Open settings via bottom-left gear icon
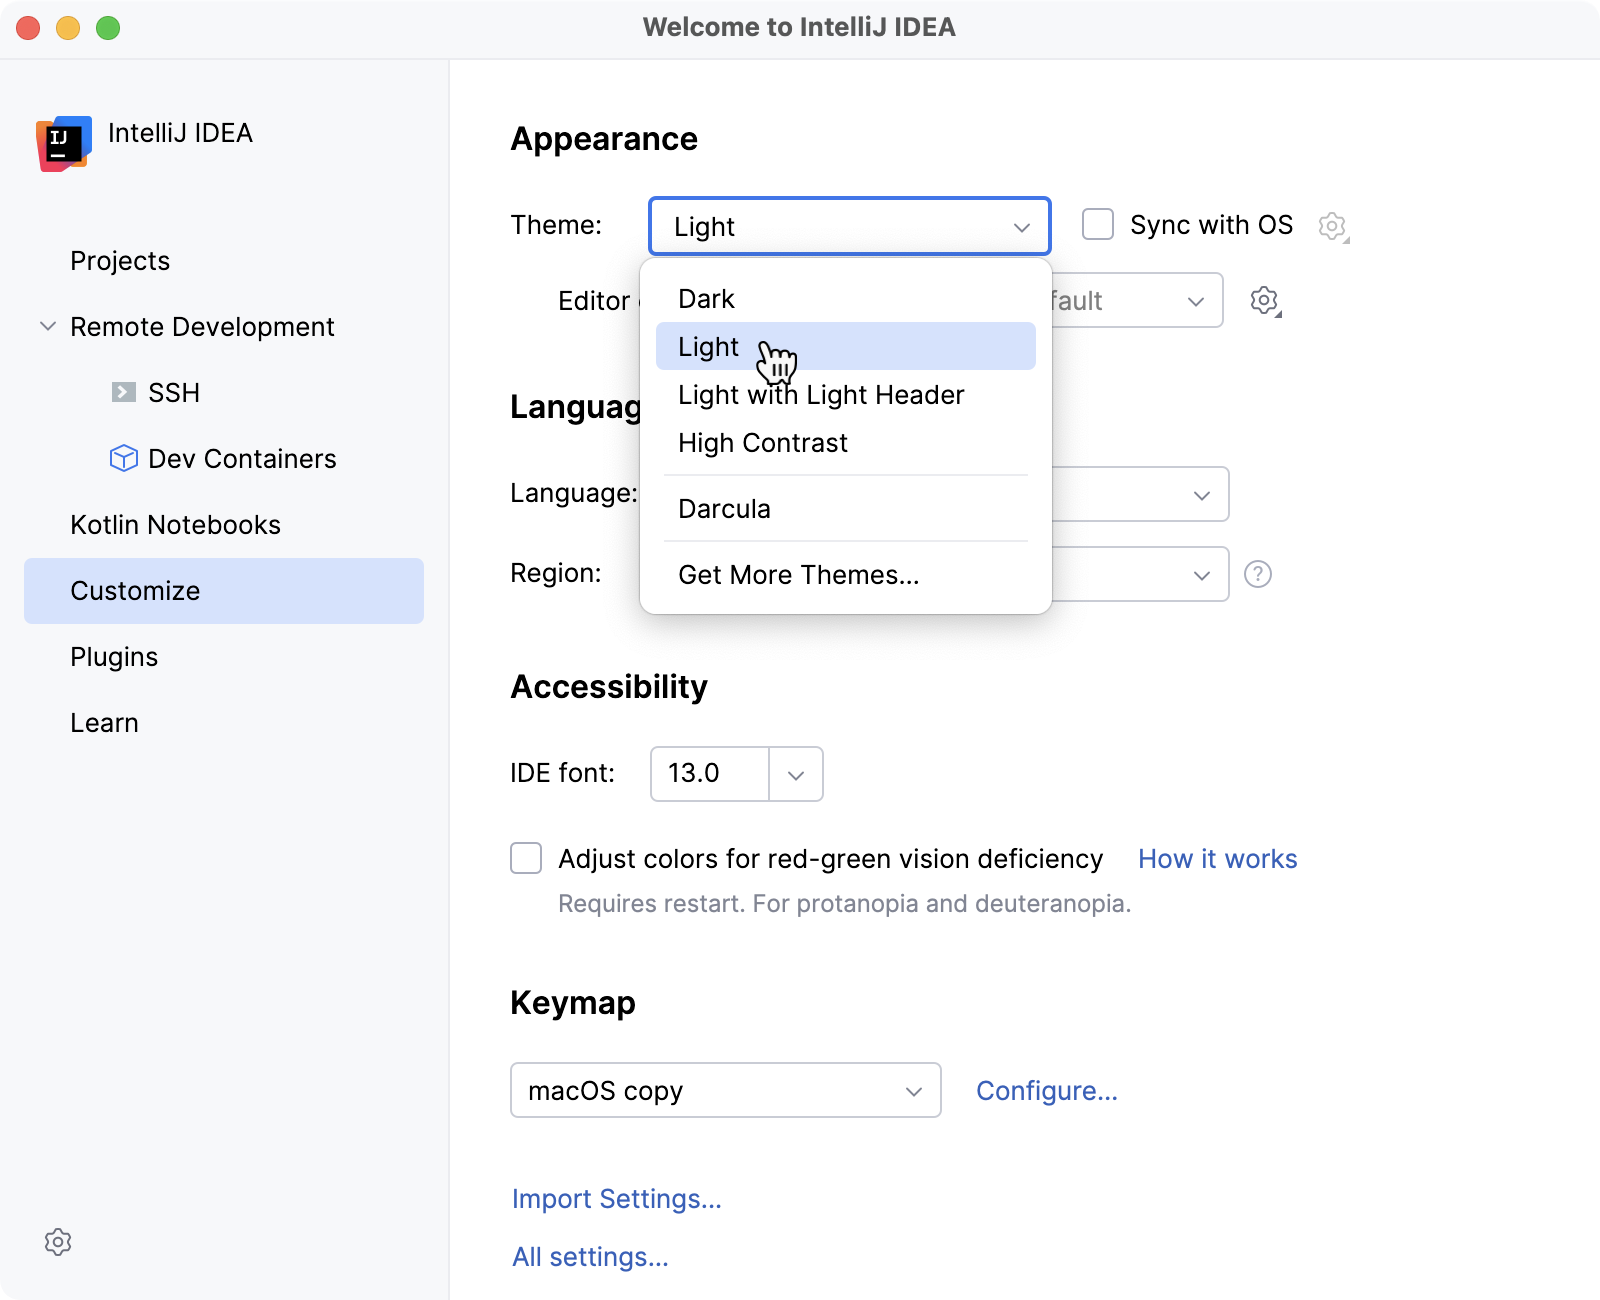Screen dimensions: 1600x1300 [x=59, y=1242]
